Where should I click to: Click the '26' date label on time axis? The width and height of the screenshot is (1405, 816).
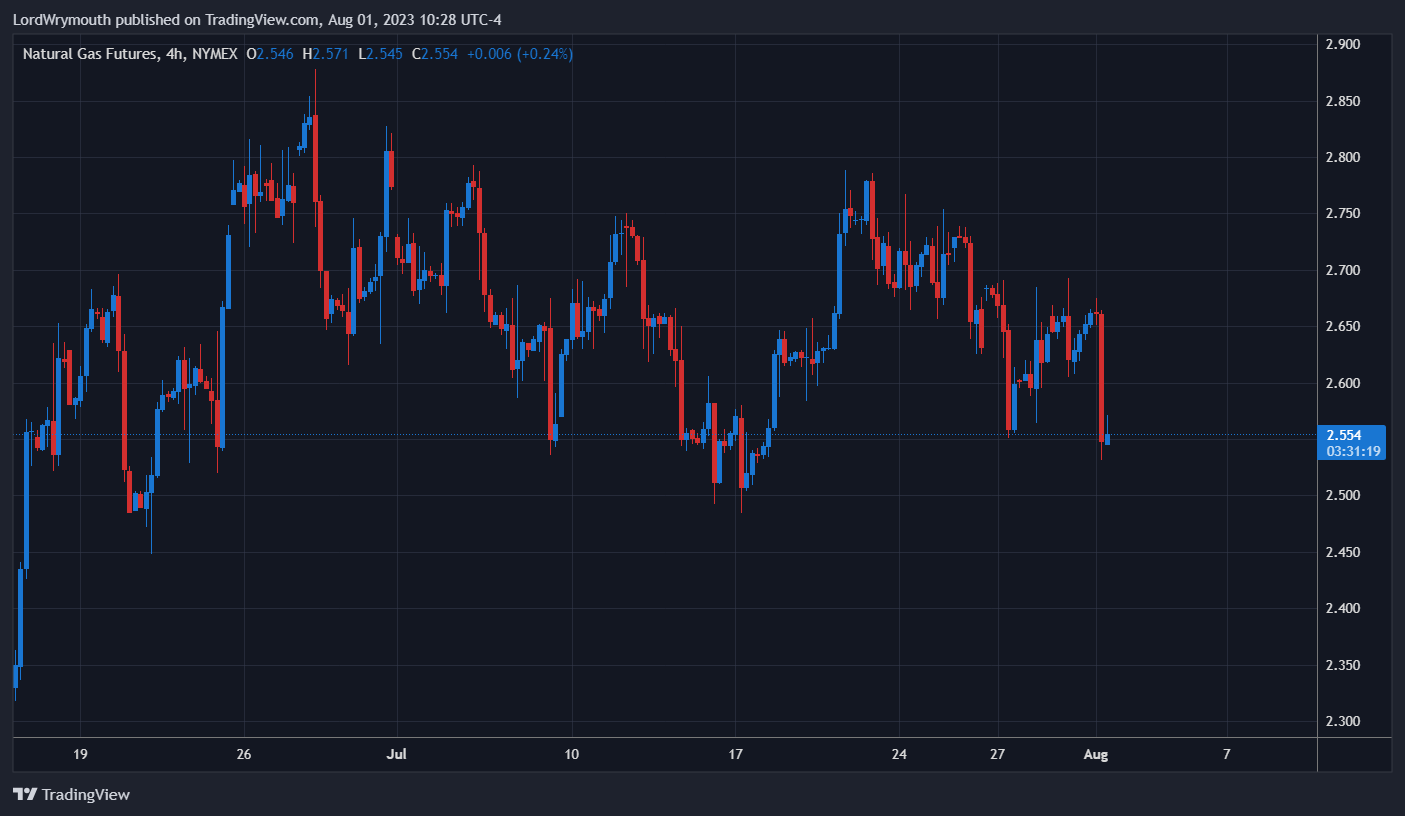pos(243,753)
